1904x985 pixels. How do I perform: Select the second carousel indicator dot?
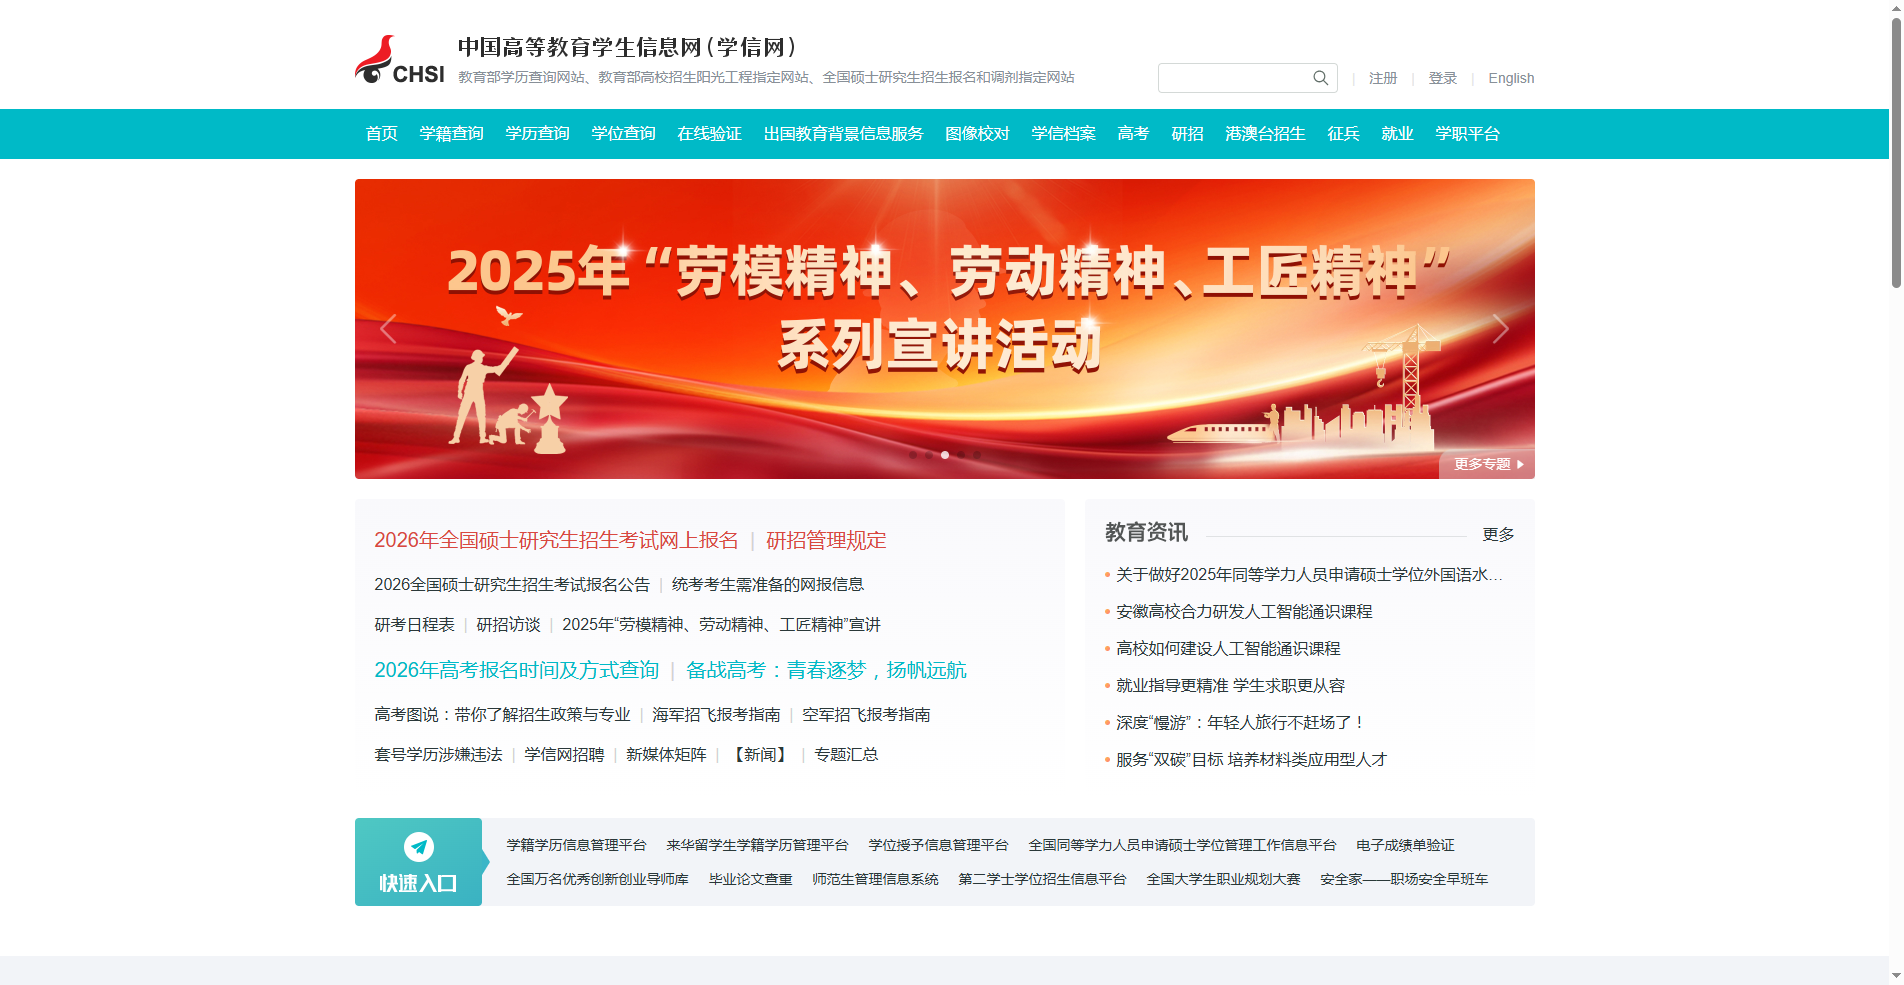click(928, 454)
